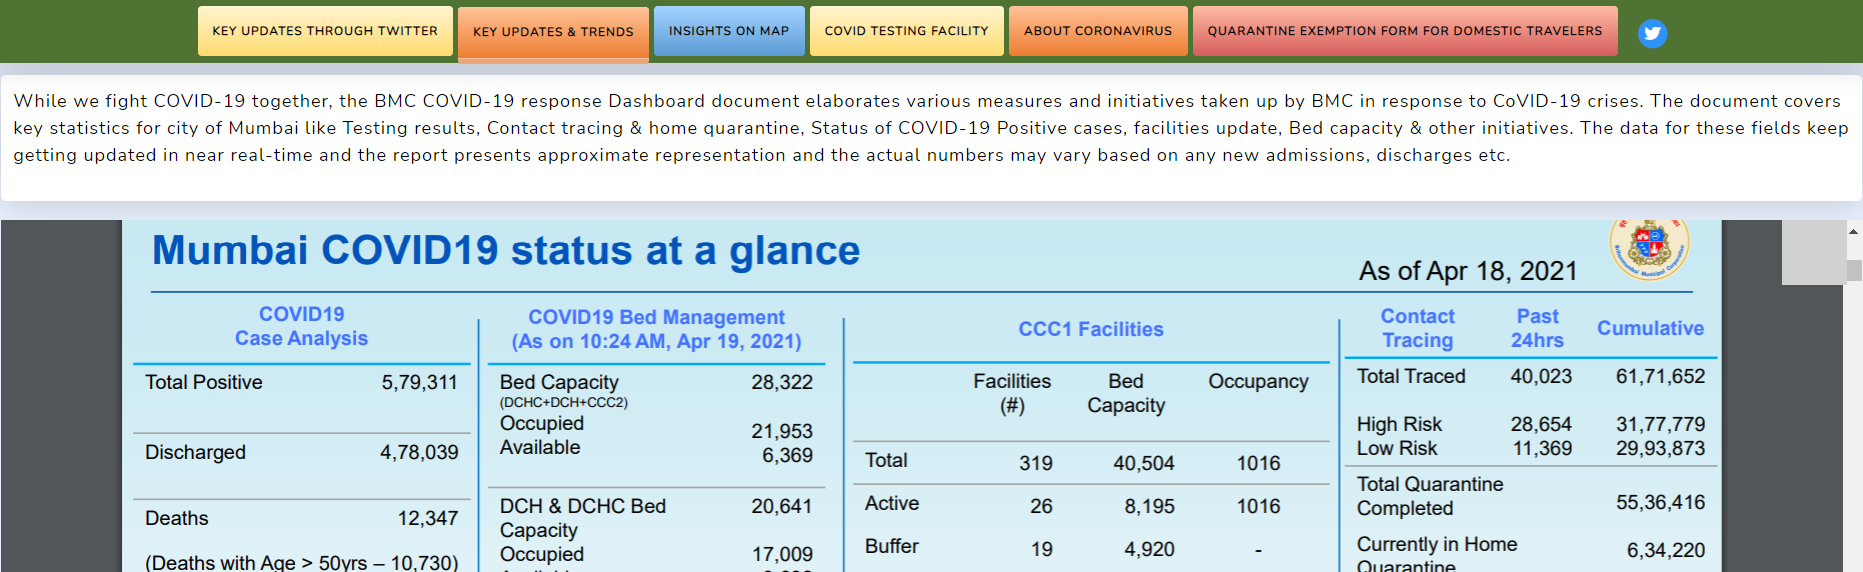Click the COVID19 Case Analysis header
The image size is (1863, 572).
[301, 327]
